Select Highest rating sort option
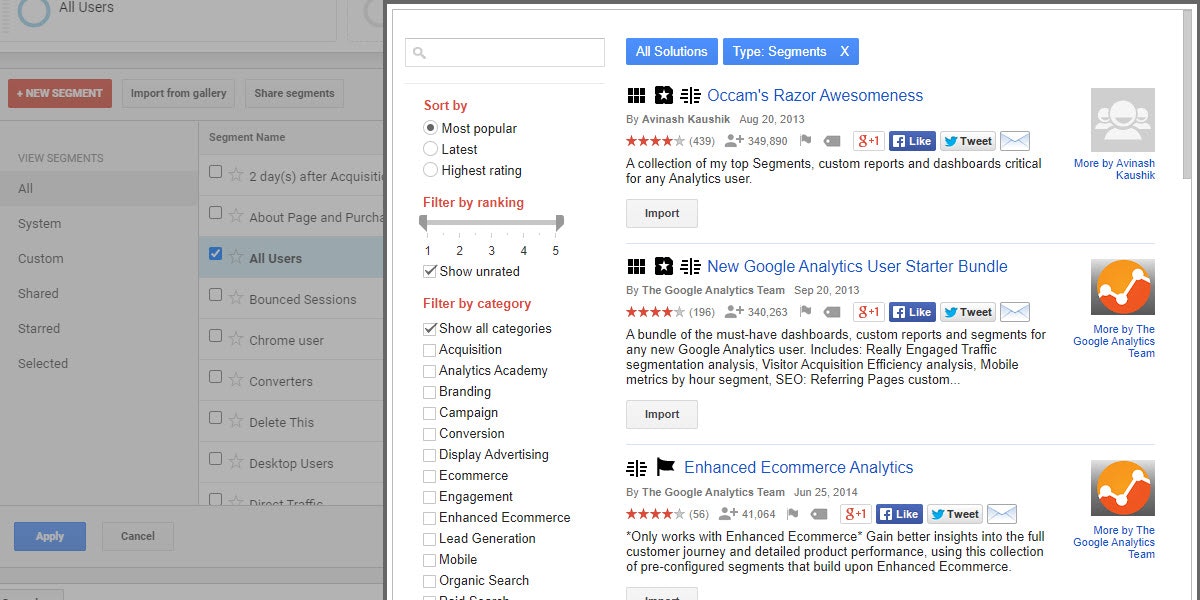1200x600 pixels. 431,170
